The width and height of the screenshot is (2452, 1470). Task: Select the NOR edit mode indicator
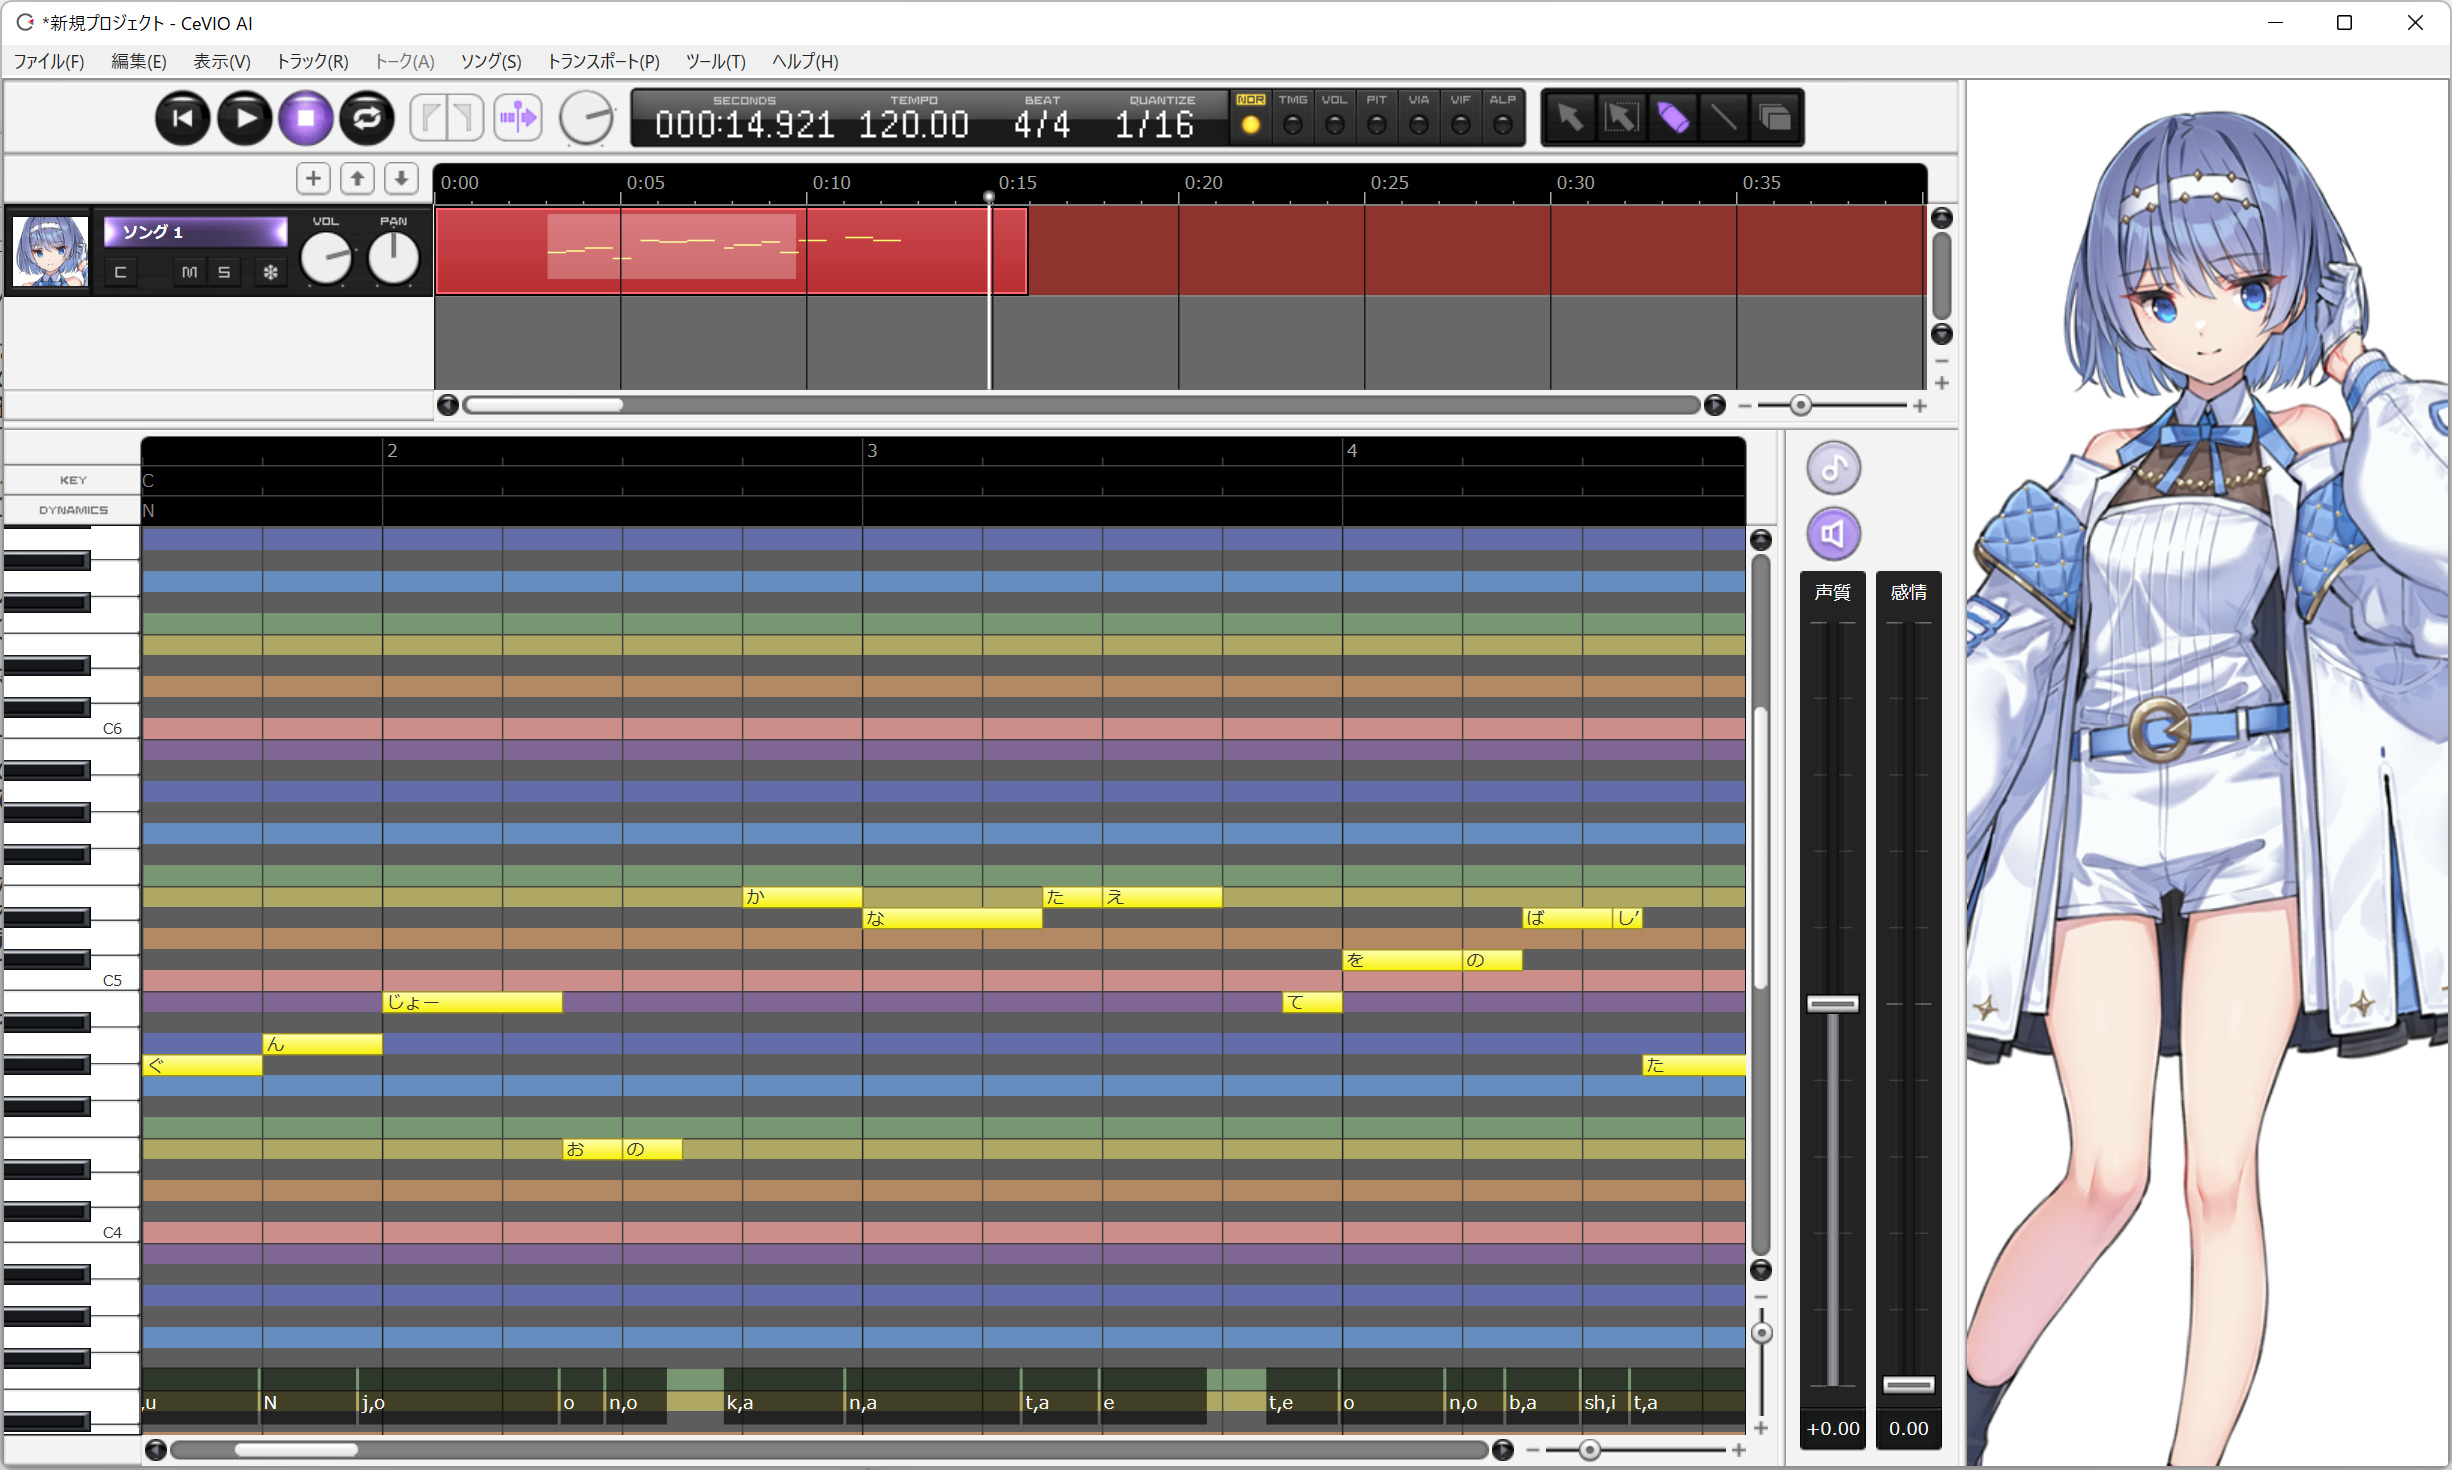point(1250,117)
